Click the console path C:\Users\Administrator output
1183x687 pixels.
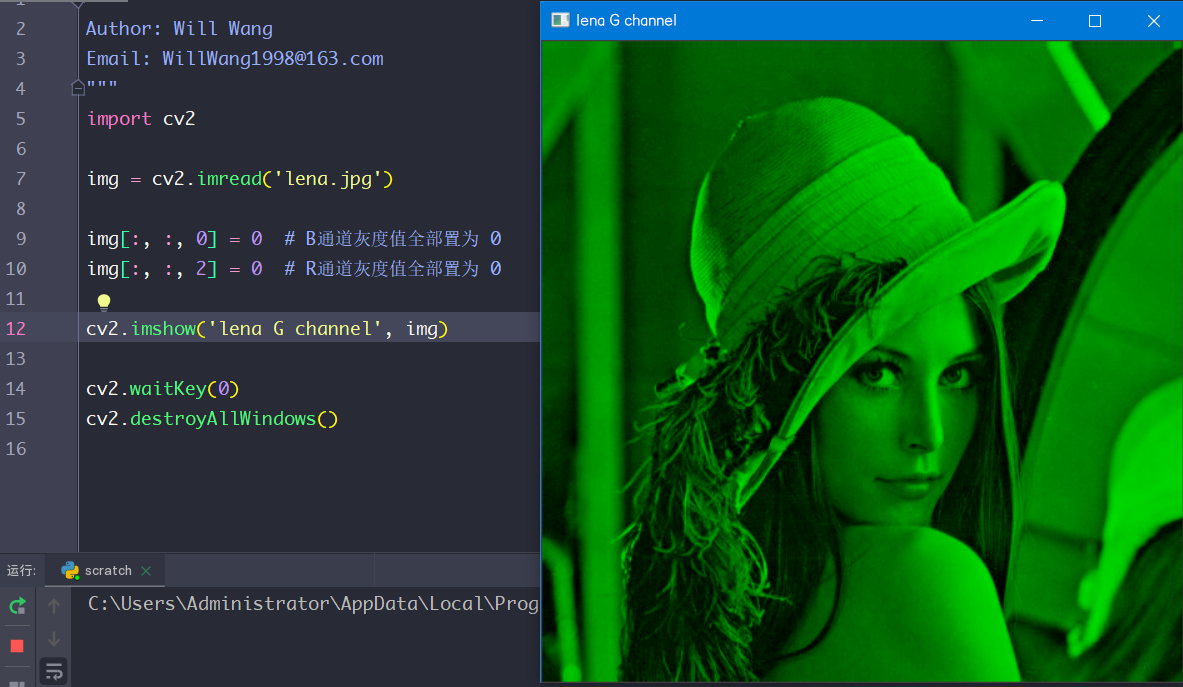[x=313, y=603]
